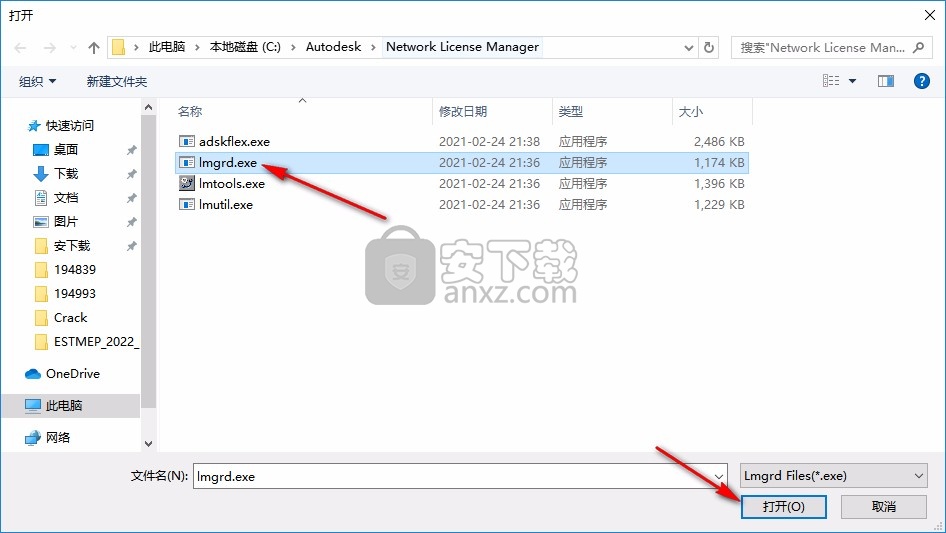The width and height of the screenshot is (946, 533).
Task: Select lmgrd.exe file
Action: 462,162
